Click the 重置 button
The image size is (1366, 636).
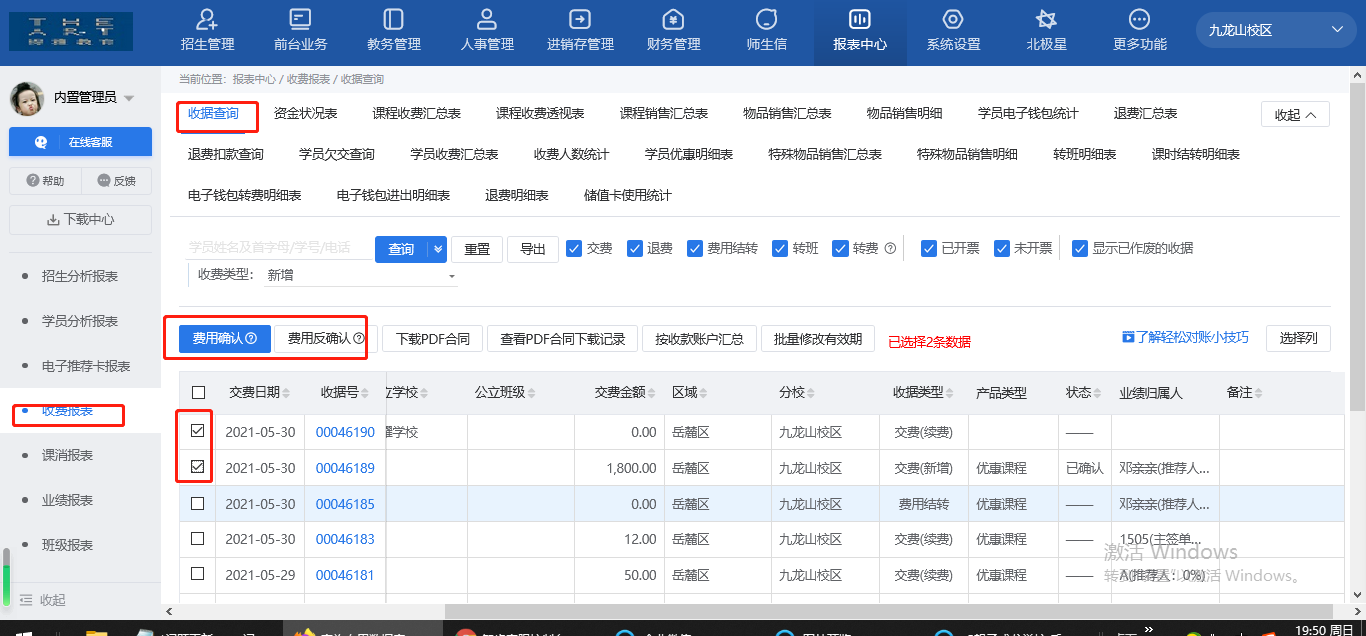pos(477,249)
